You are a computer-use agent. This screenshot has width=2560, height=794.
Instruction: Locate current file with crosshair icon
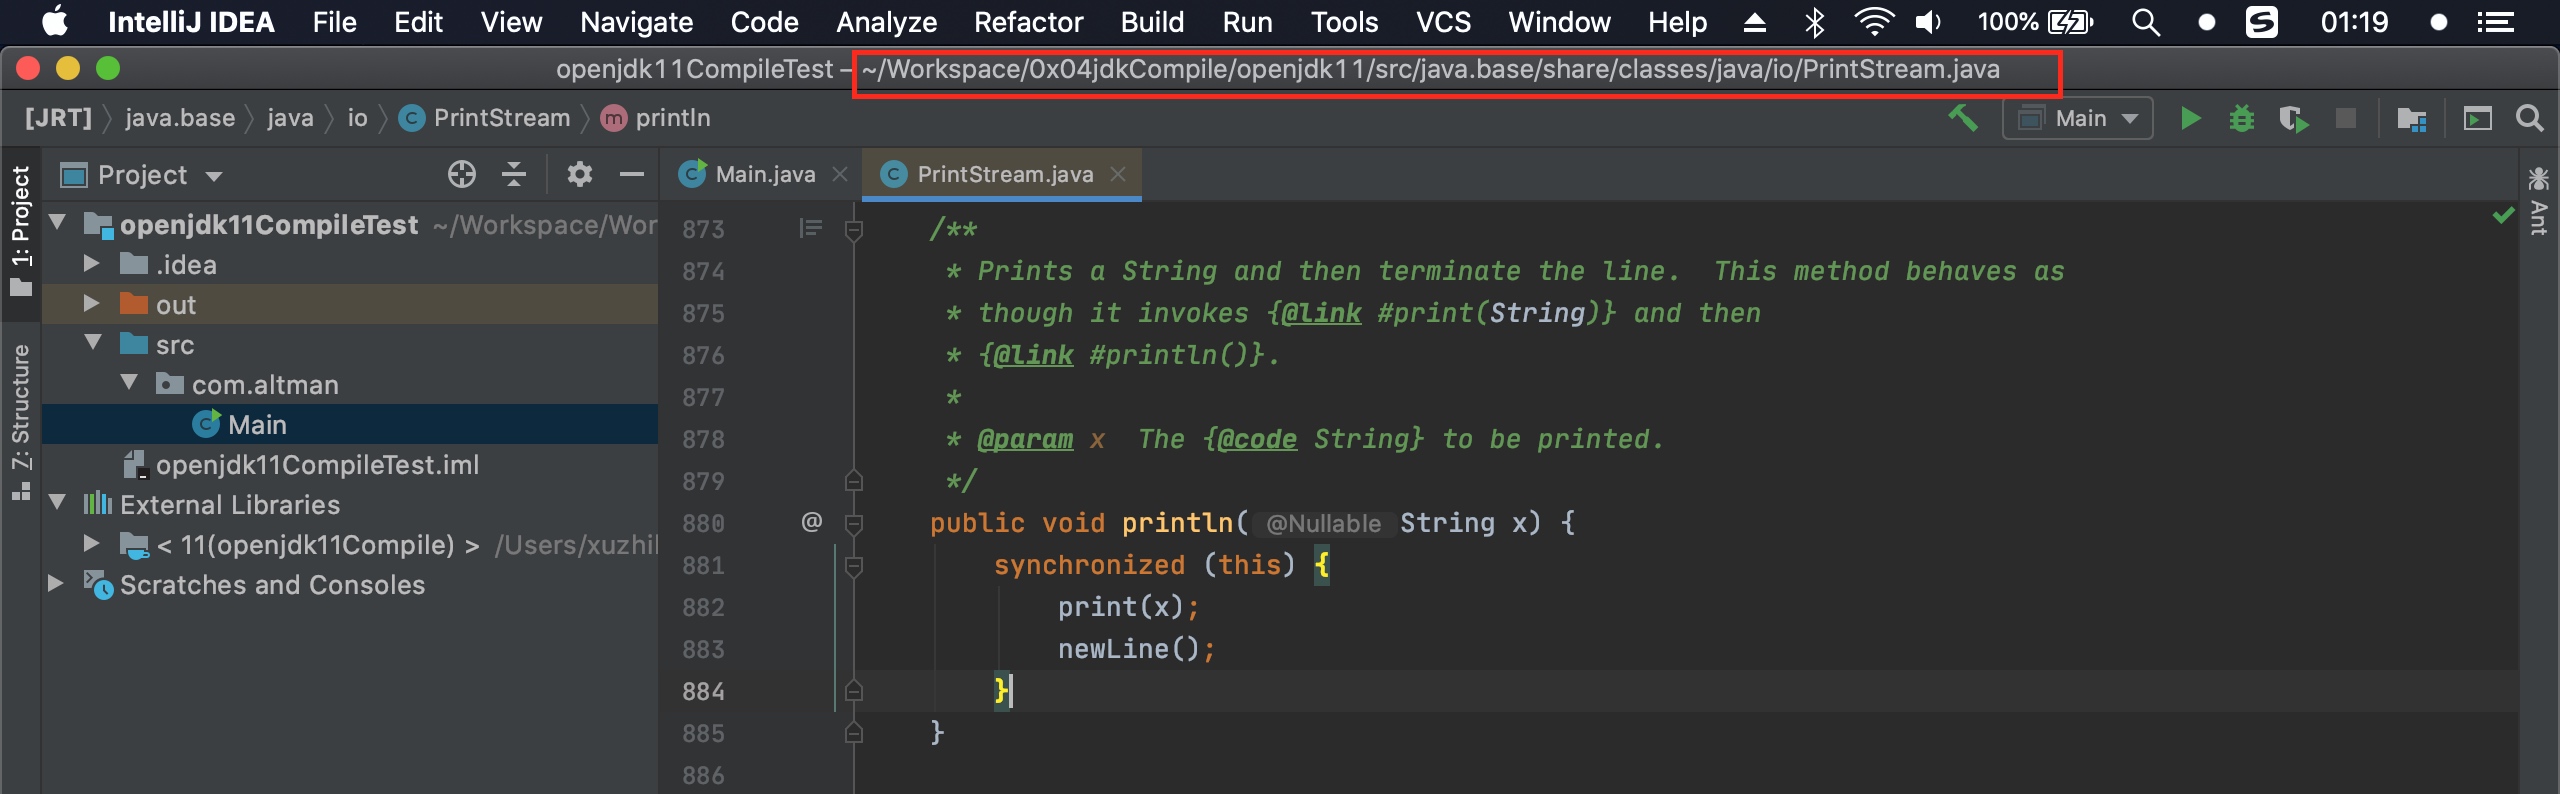pos(461,174)
